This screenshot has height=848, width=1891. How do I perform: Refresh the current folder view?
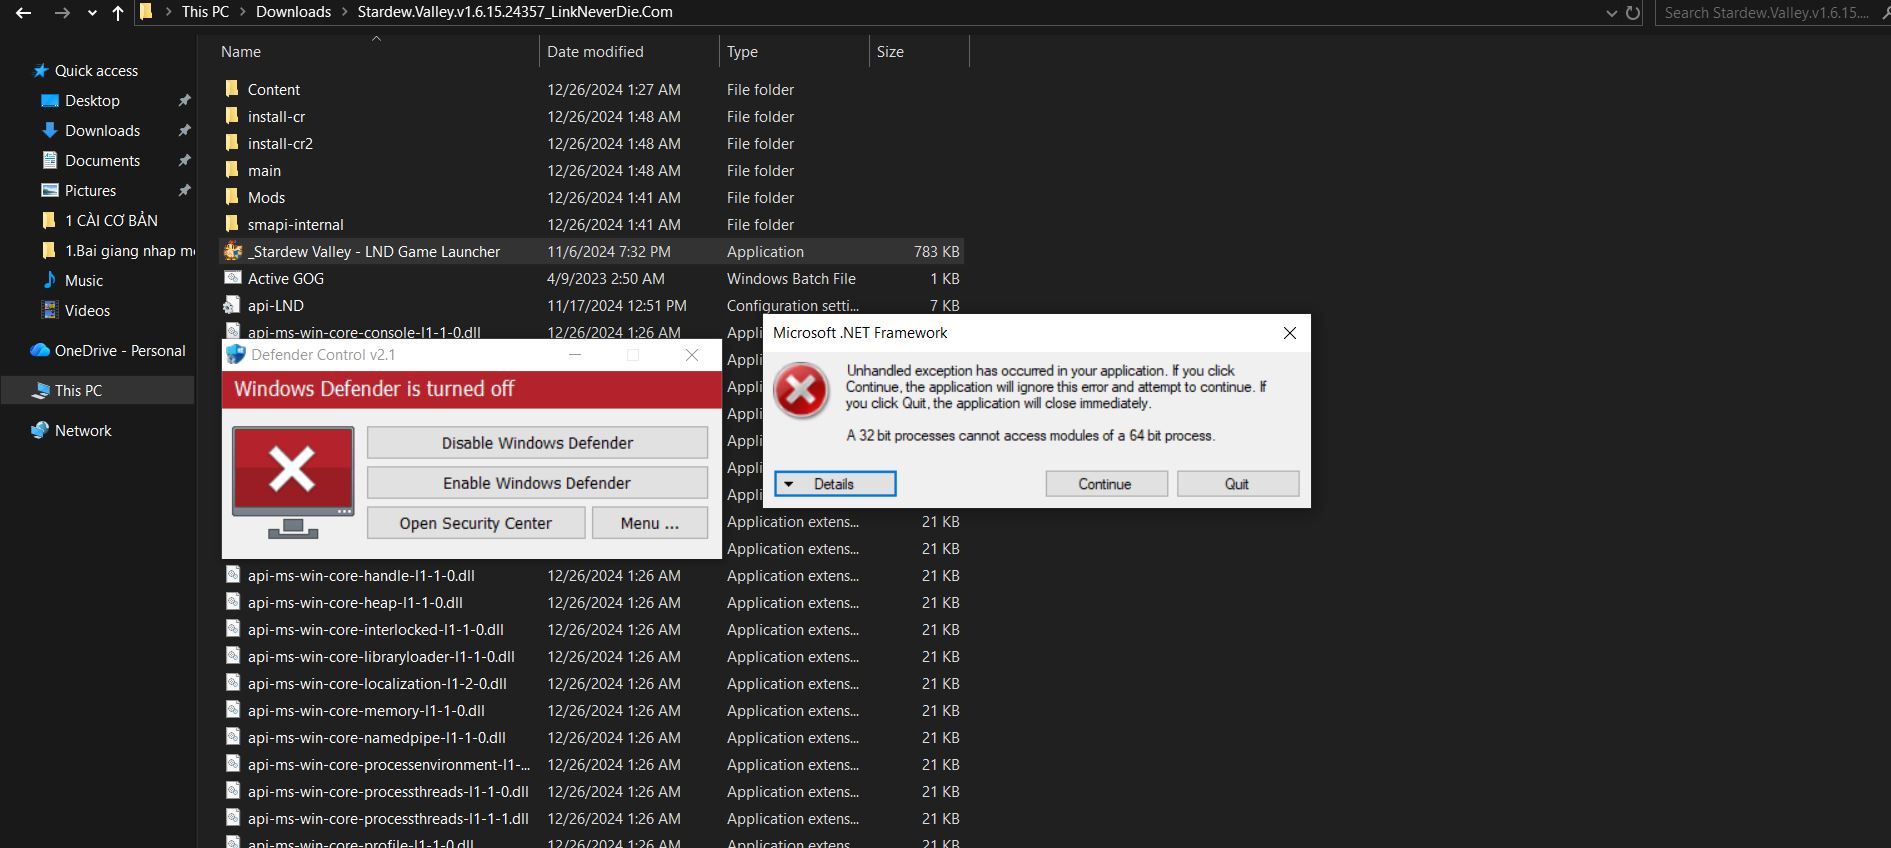[x=1633, y=13]
